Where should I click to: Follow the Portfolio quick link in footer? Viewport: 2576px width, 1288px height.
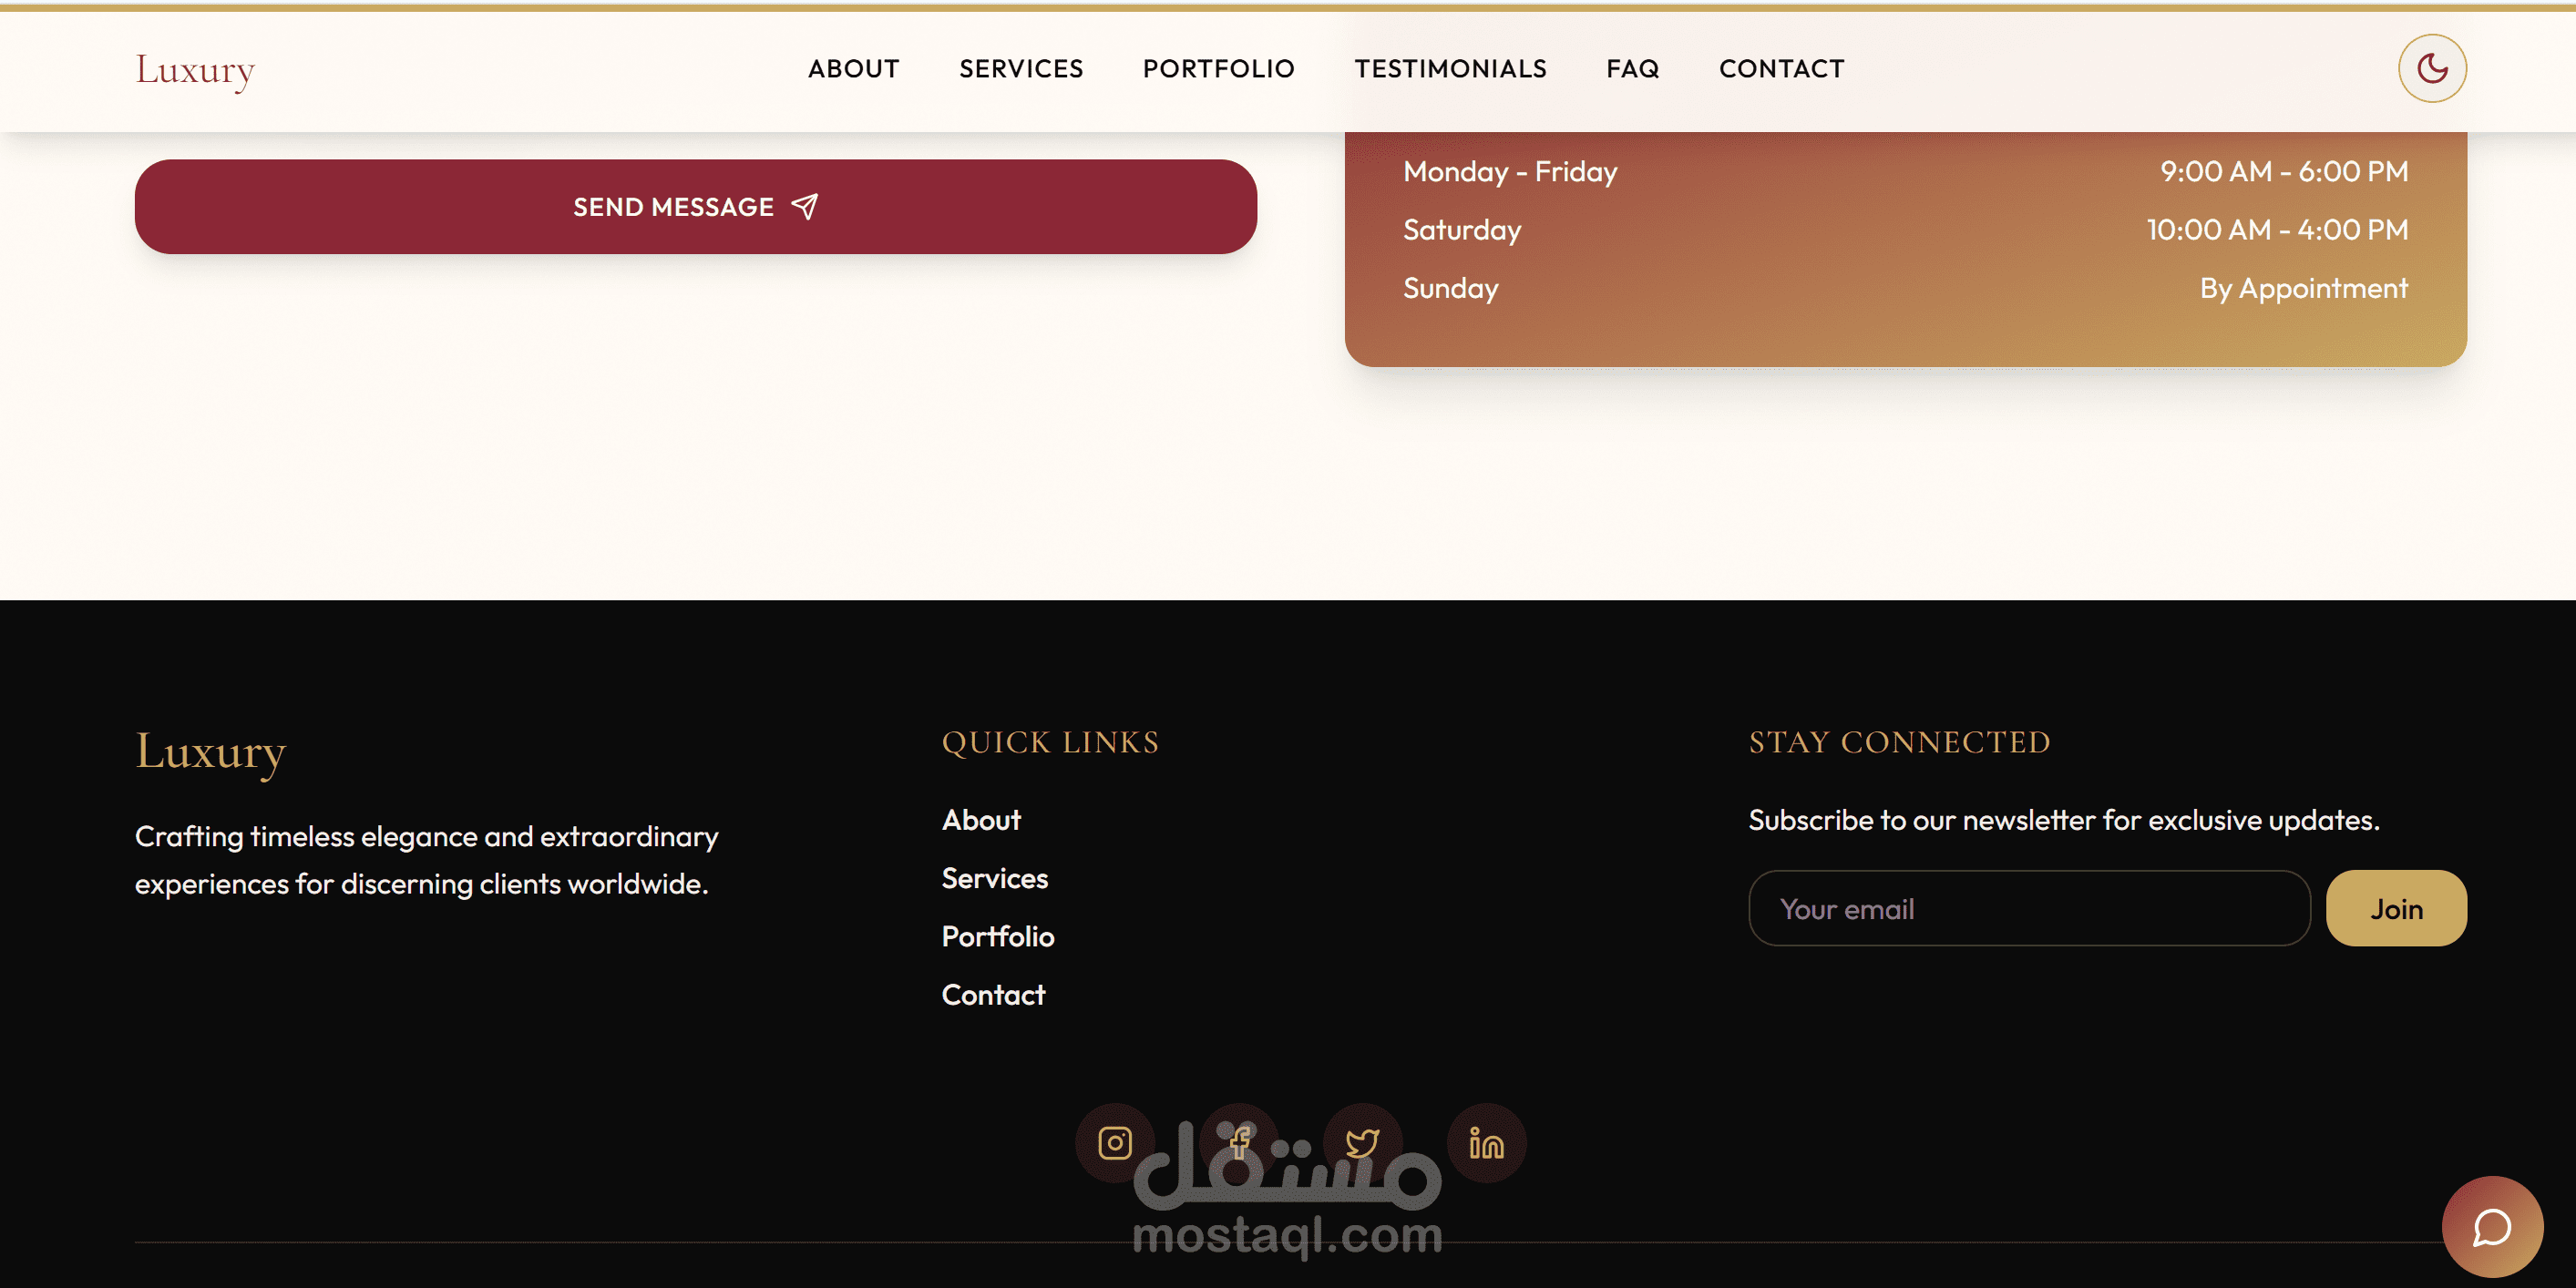pos(997,936)
